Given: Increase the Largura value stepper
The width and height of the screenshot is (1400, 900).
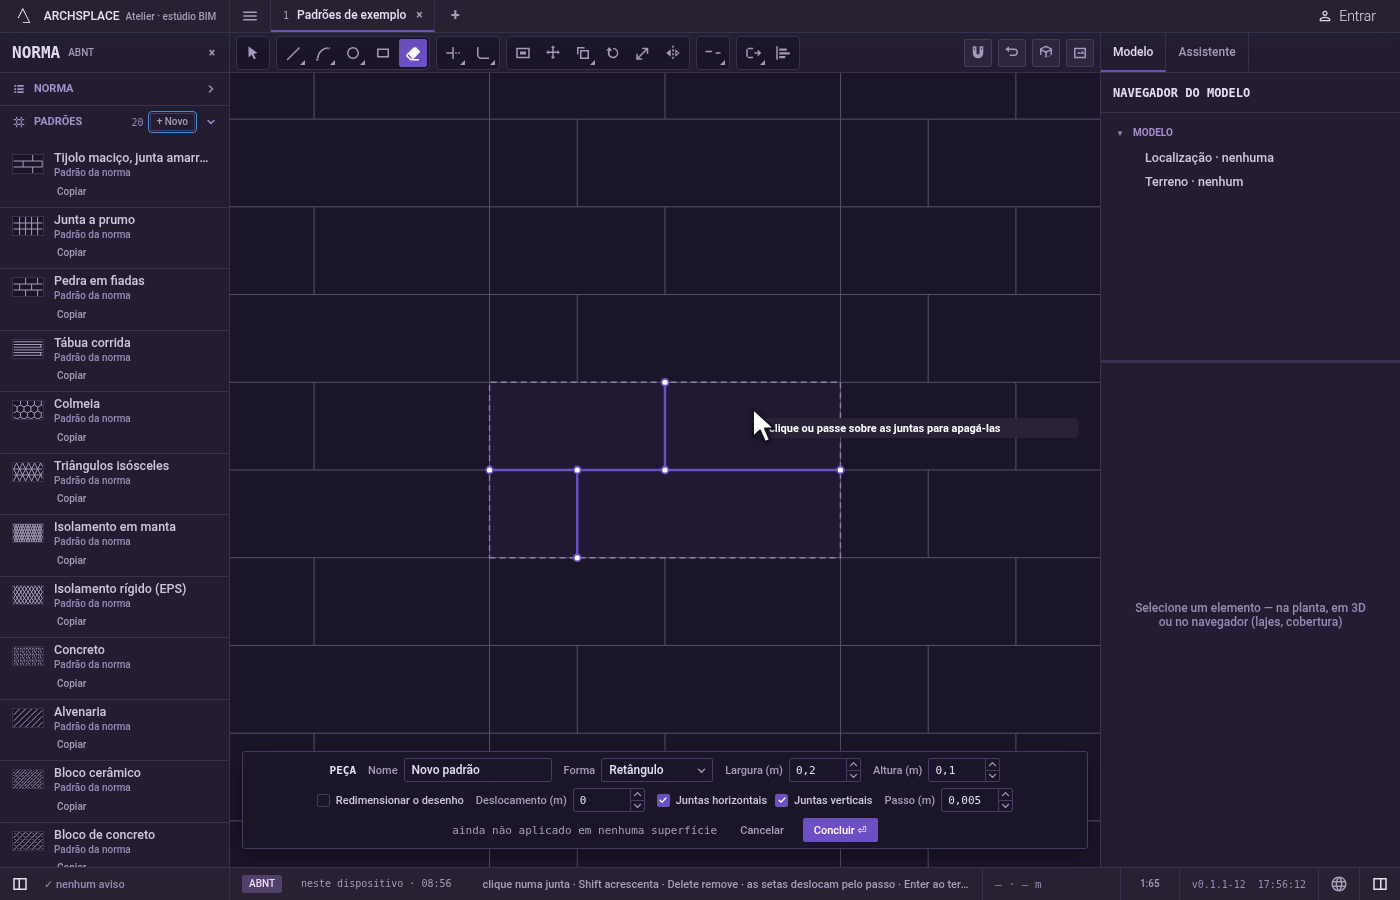Looking at the screenshot, I should pyautogui.click(x=853, y=765).
